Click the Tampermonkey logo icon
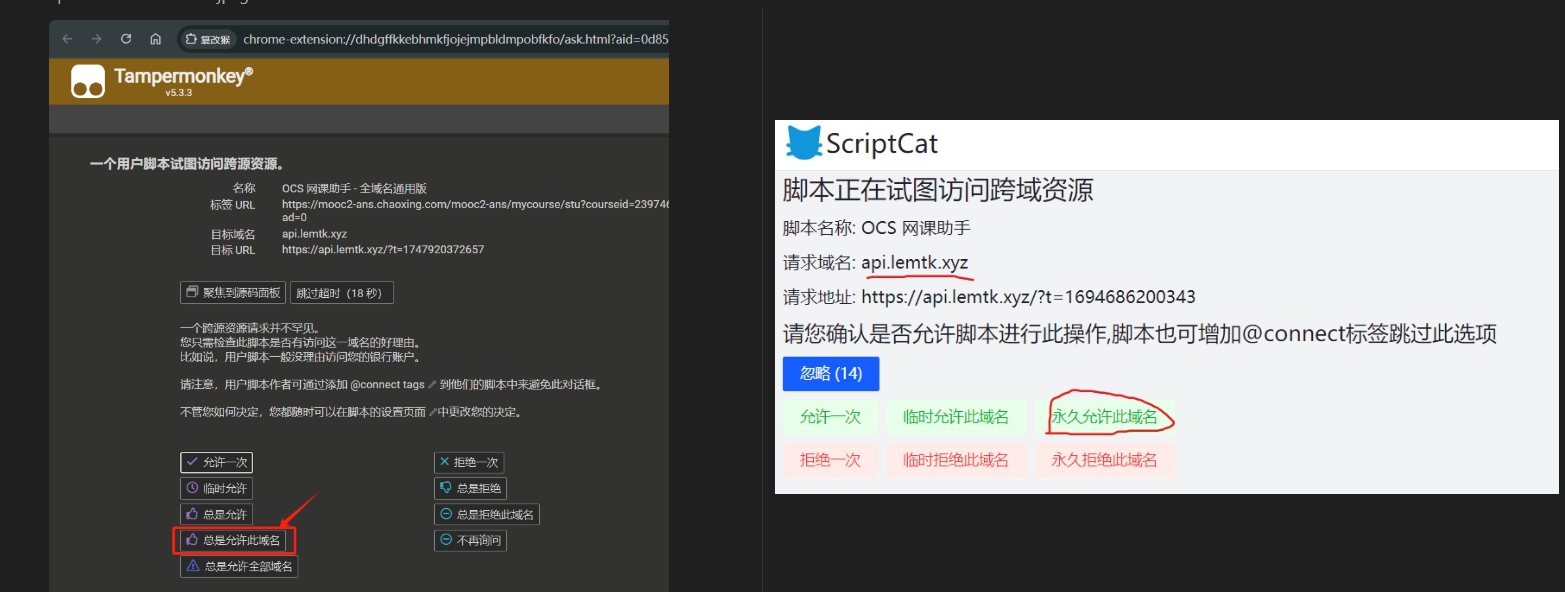1565x592 pixels. pyautogui.click(x=88, y=82)
